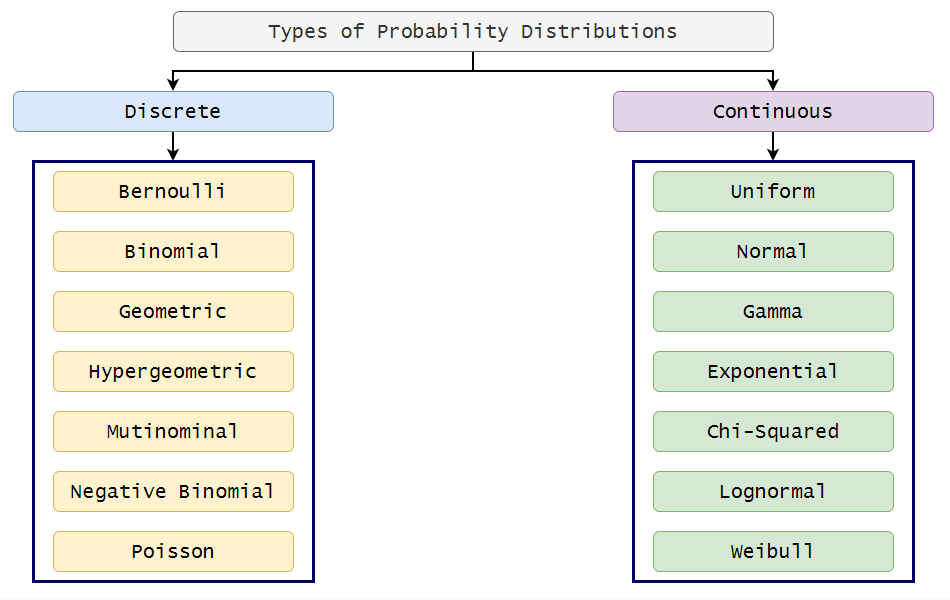Click the Chi-Squared box
950x600 pixels.
(773, 431)
